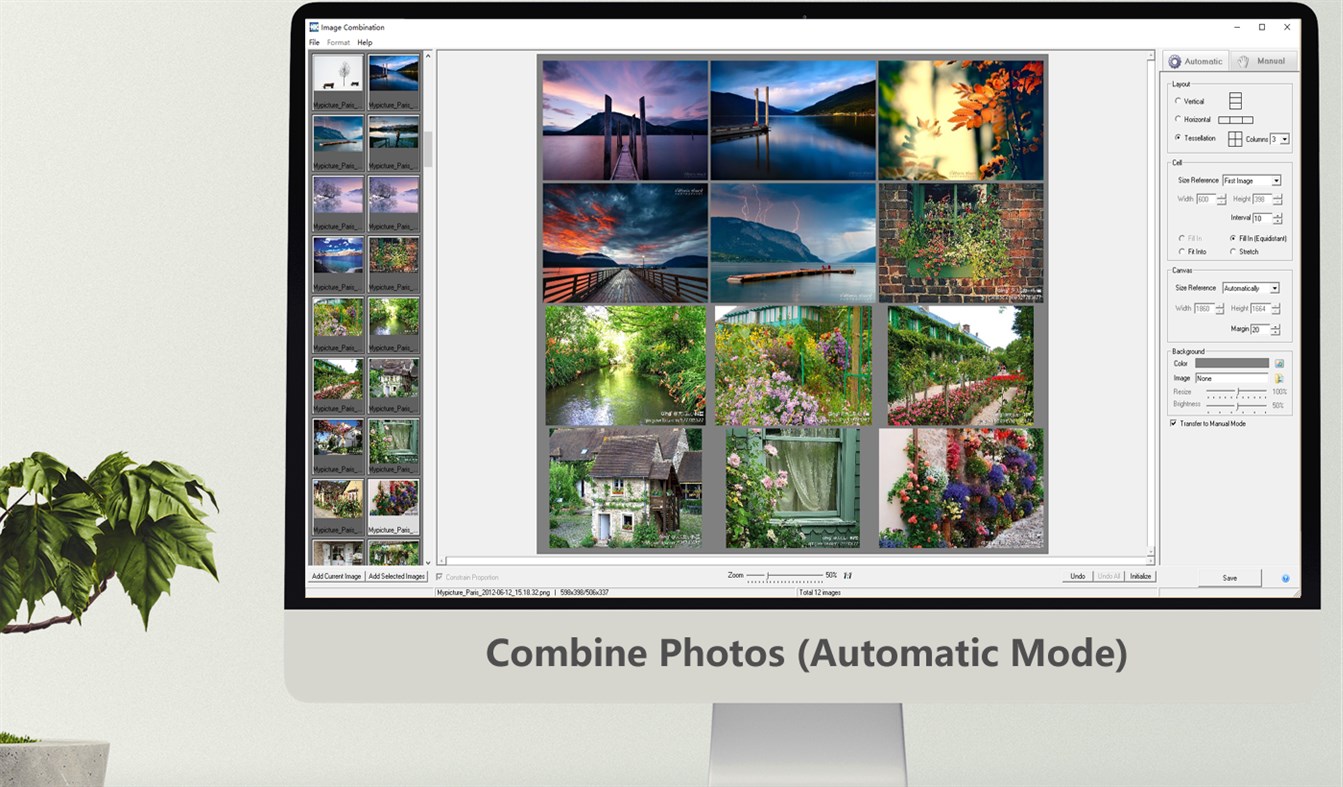Open the Format menu
Screen dimensions: 1343x787
[337, 42]
